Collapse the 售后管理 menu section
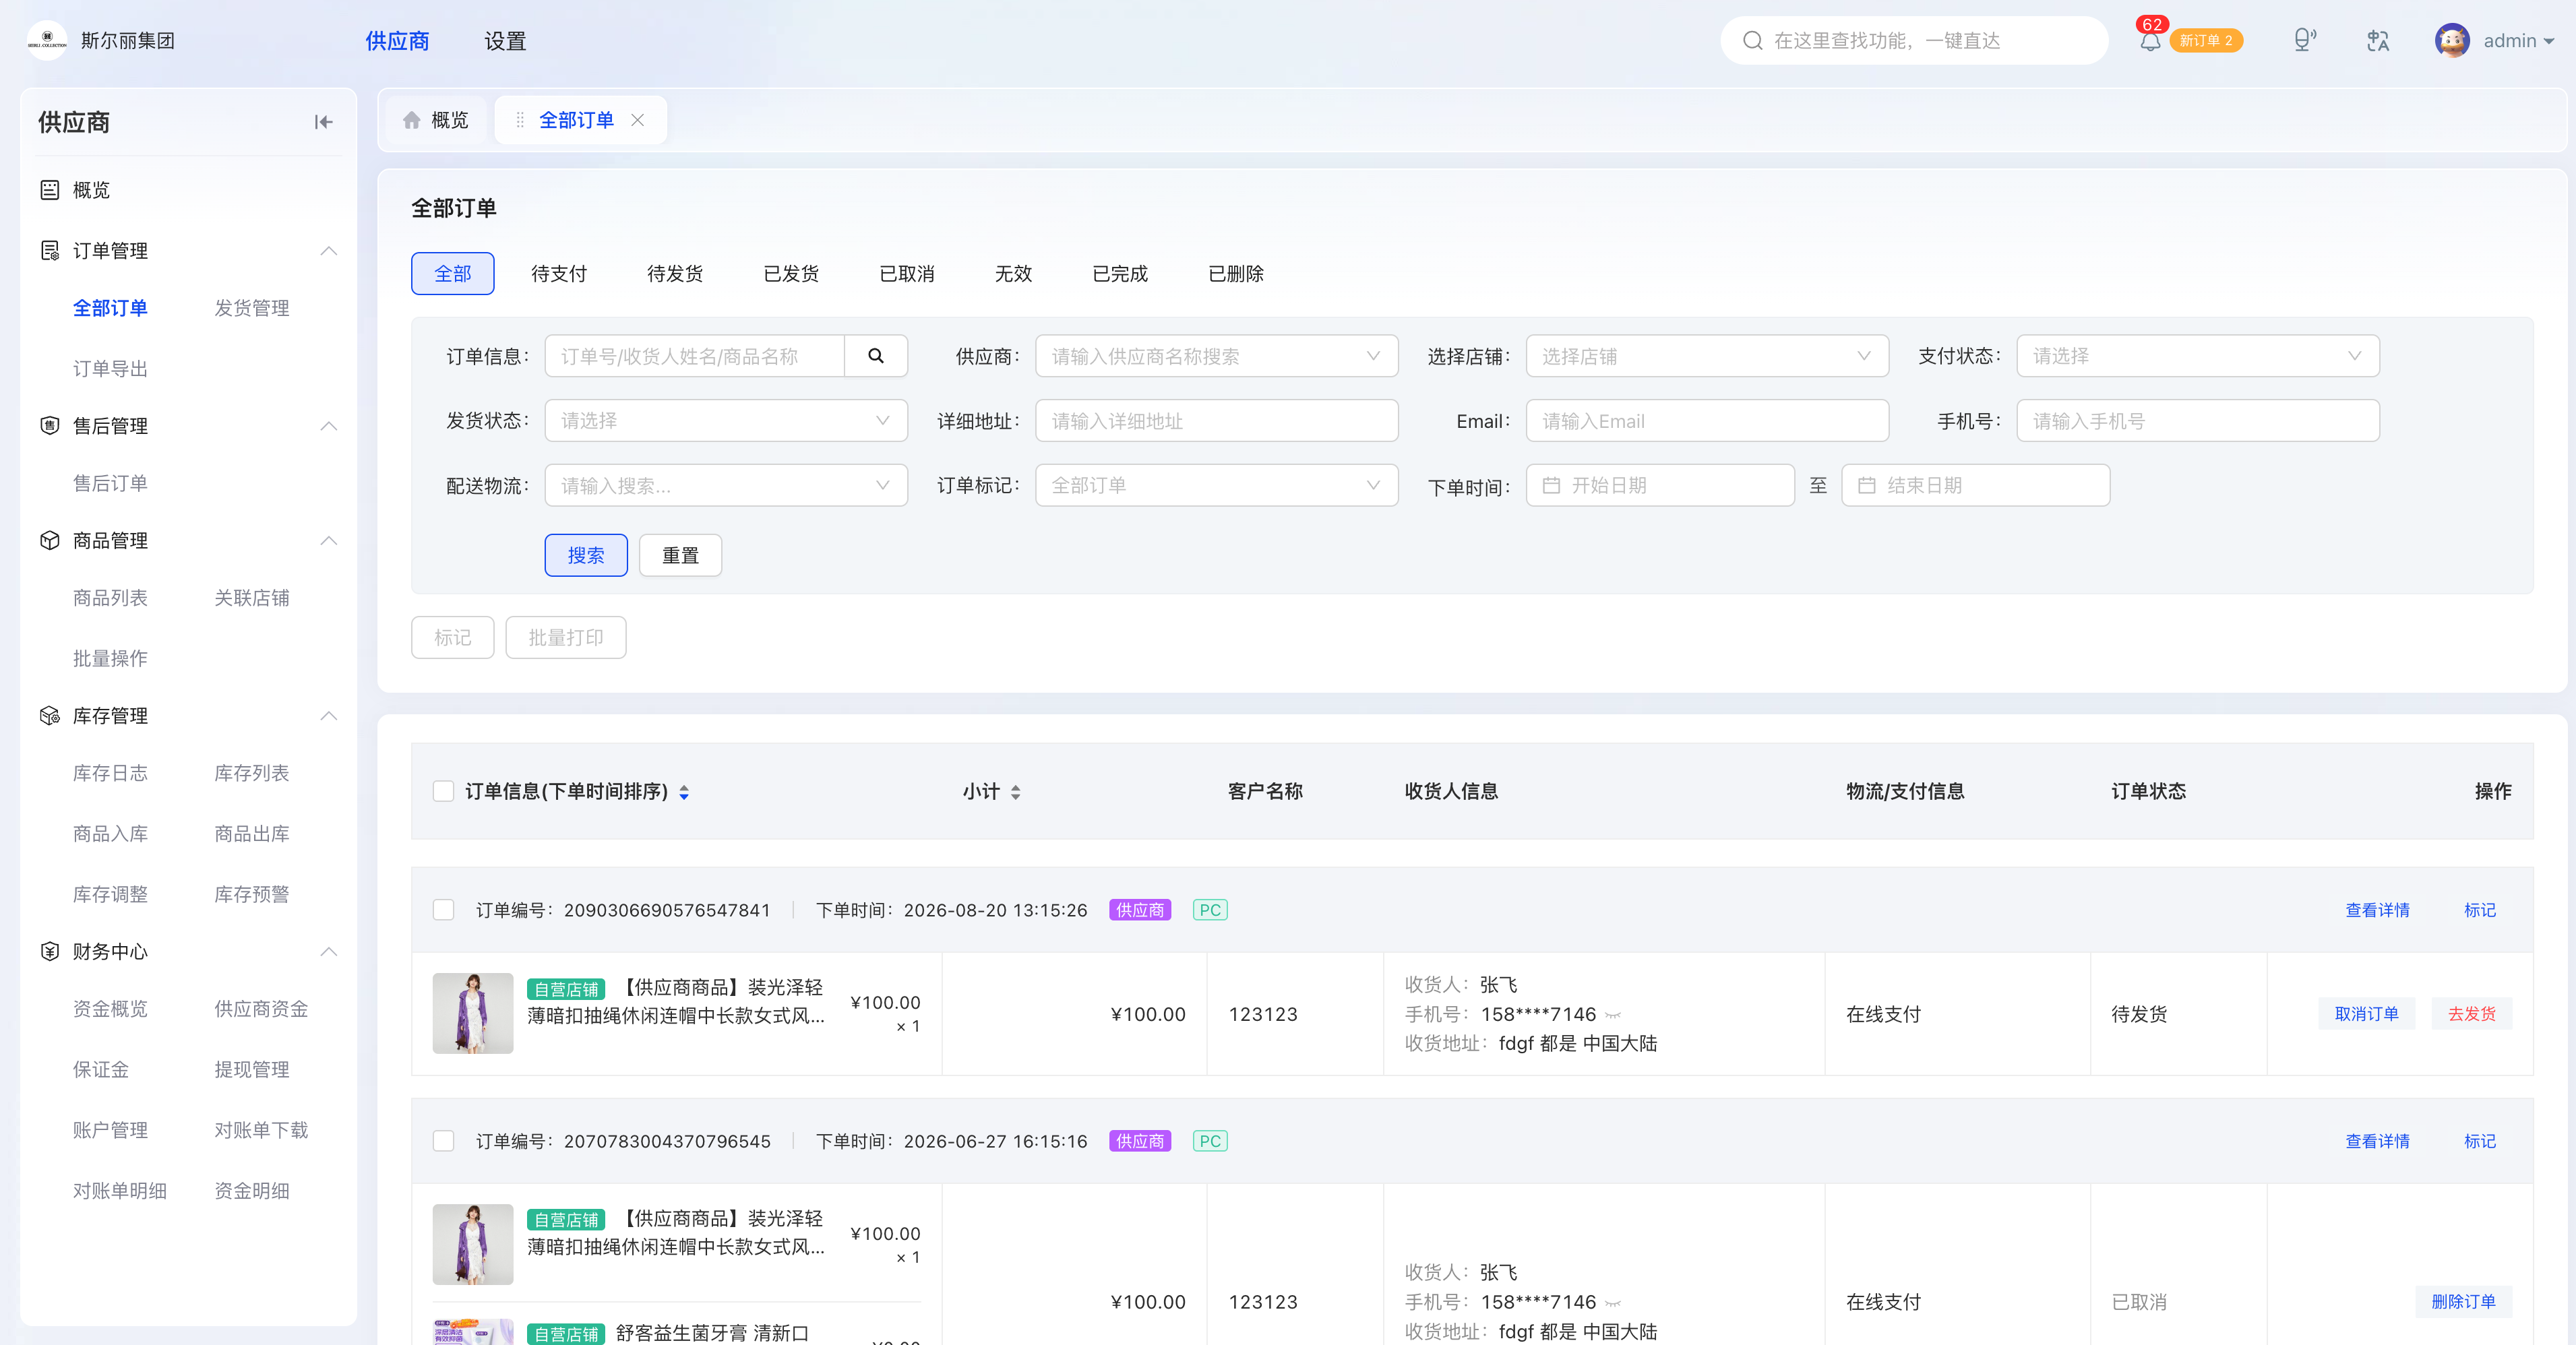This screenshot has width=2576, height=1345. (x=328, y=426)
